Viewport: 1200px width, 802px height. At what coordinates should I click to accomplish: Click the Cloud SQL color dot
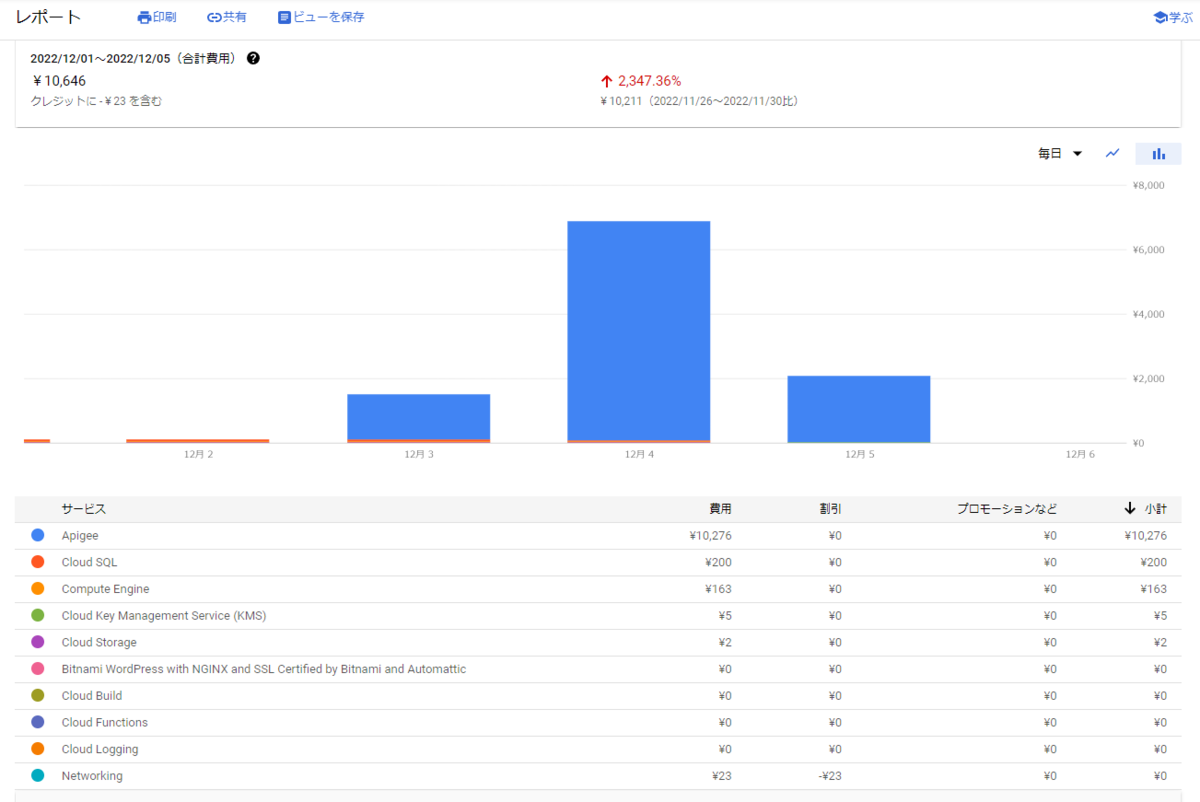tap(38, 562)
